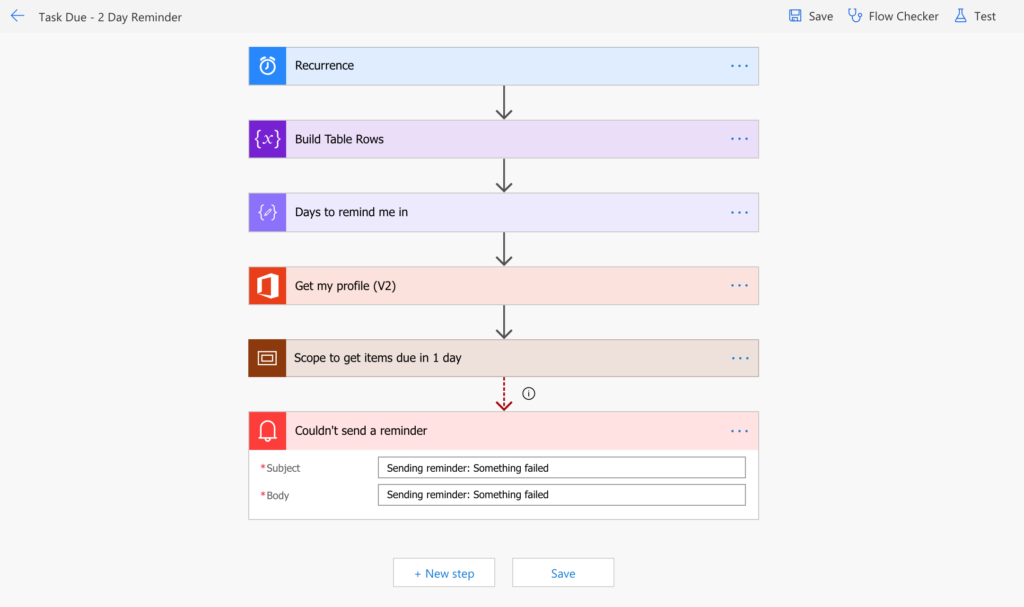Edit the Body input field
The height and width of the screenshot is (607, 1024).
562,495
